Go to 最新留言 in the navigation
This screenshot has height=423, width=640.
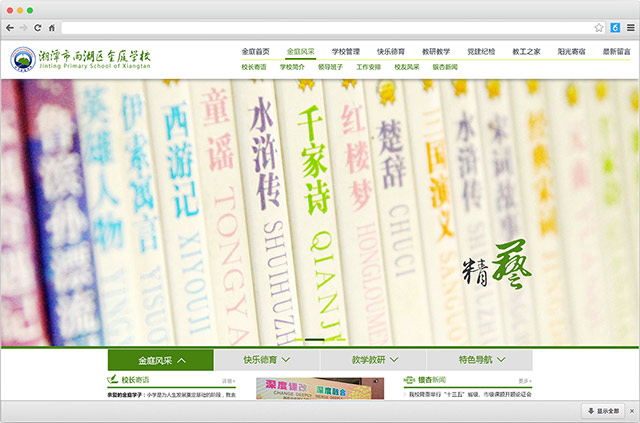[x=616, y=50]
